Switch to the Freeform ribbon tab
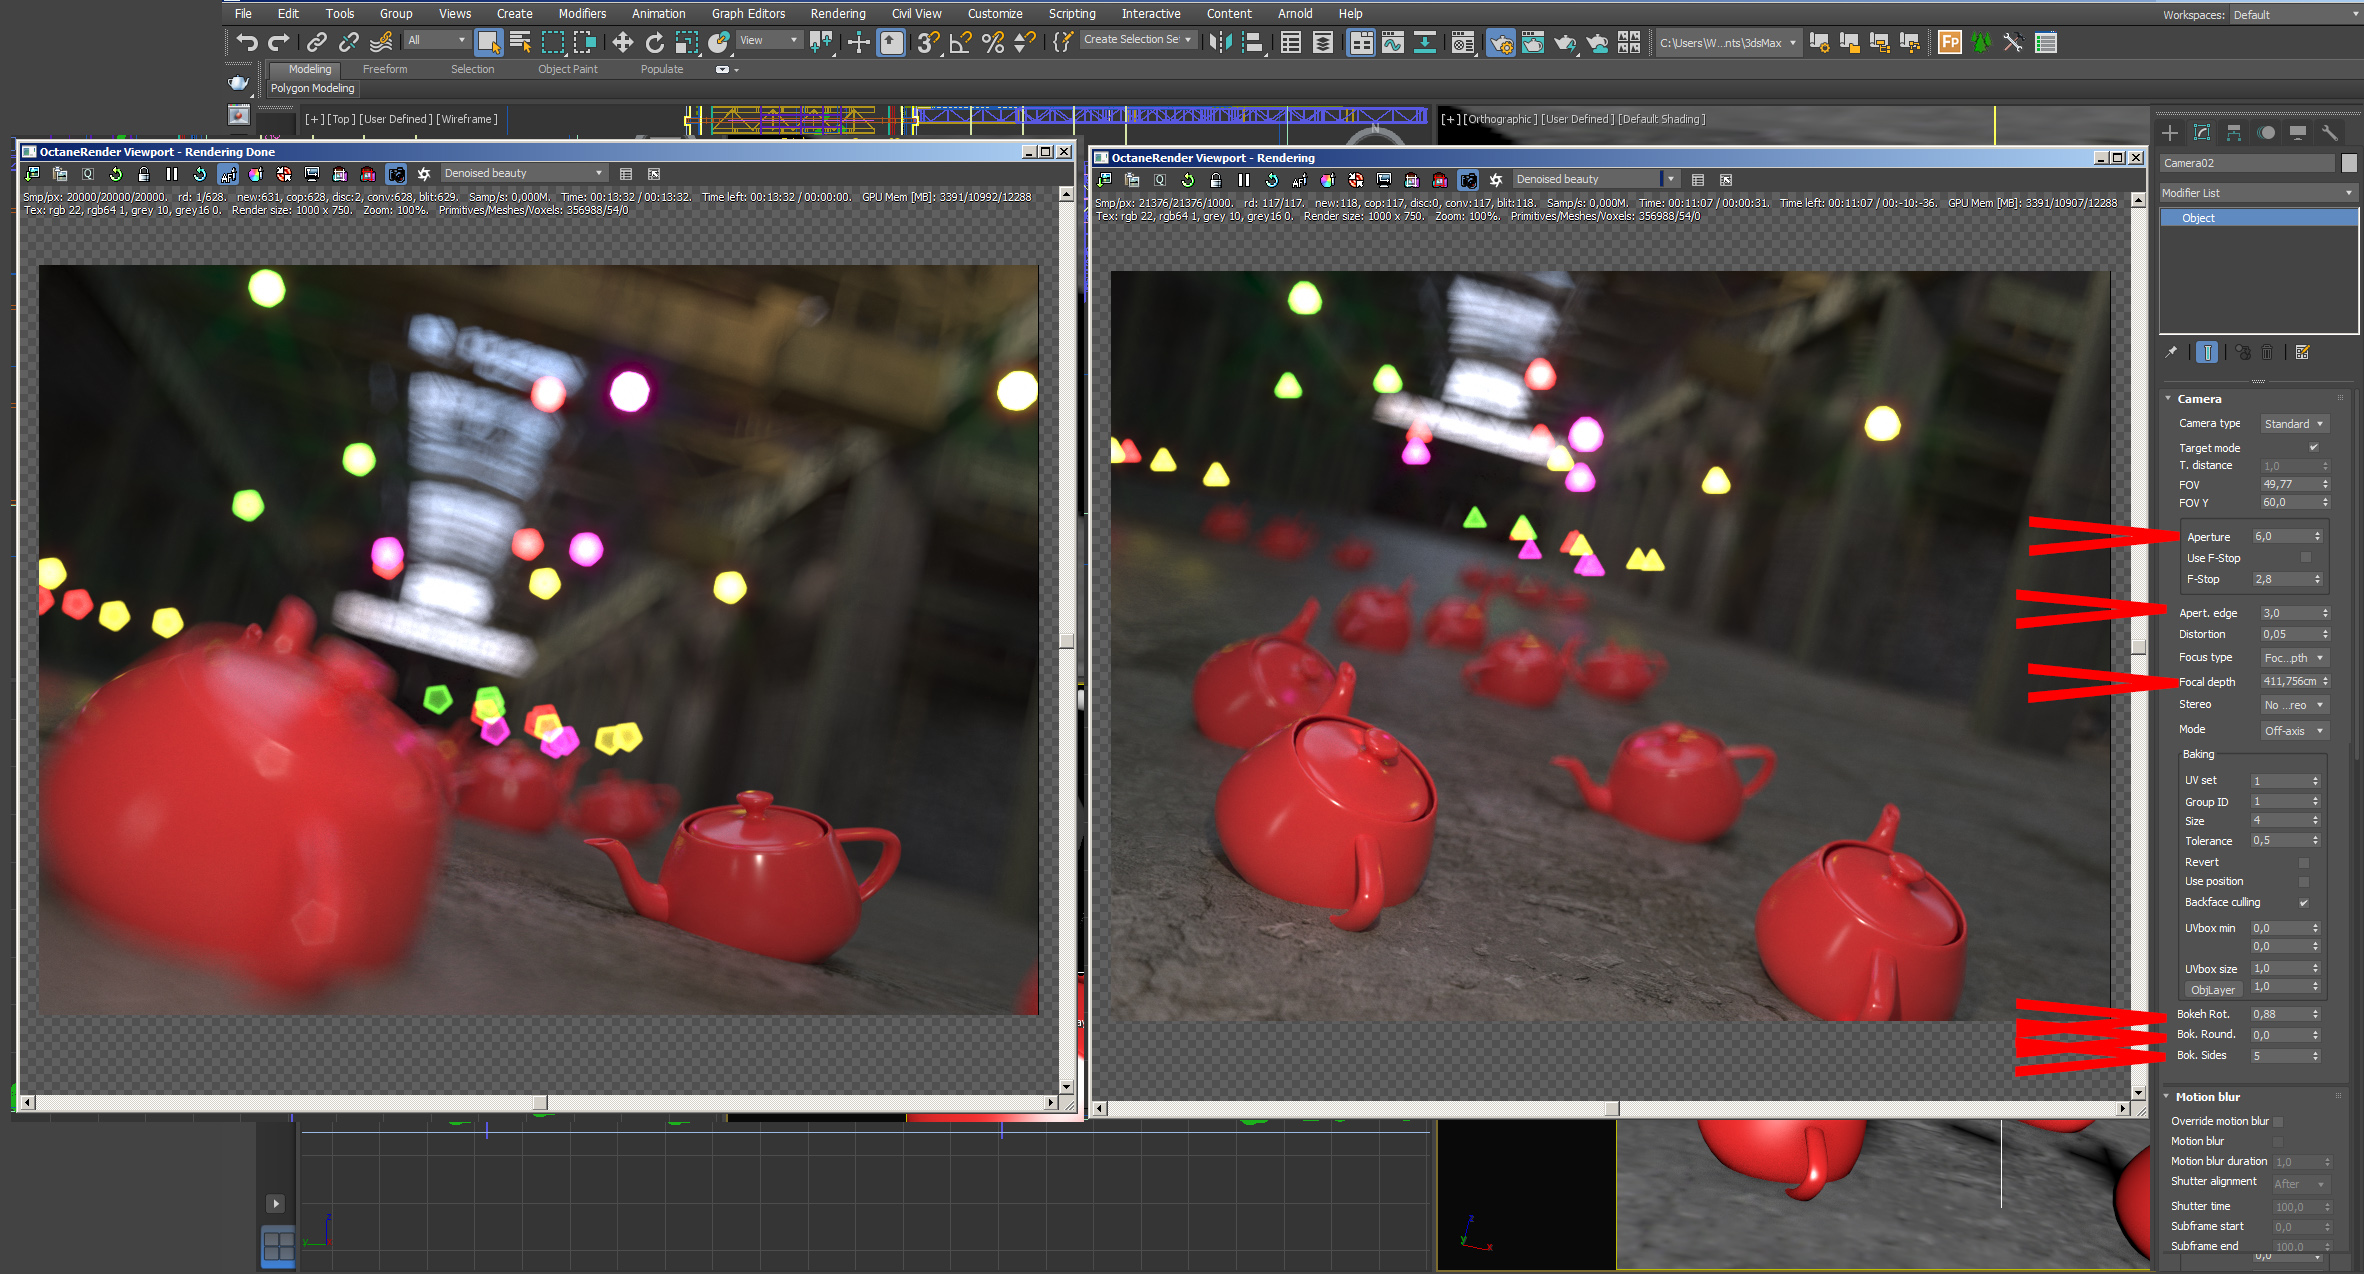The height and width of the screenshot is (1274, 2364). coord(384,69)
